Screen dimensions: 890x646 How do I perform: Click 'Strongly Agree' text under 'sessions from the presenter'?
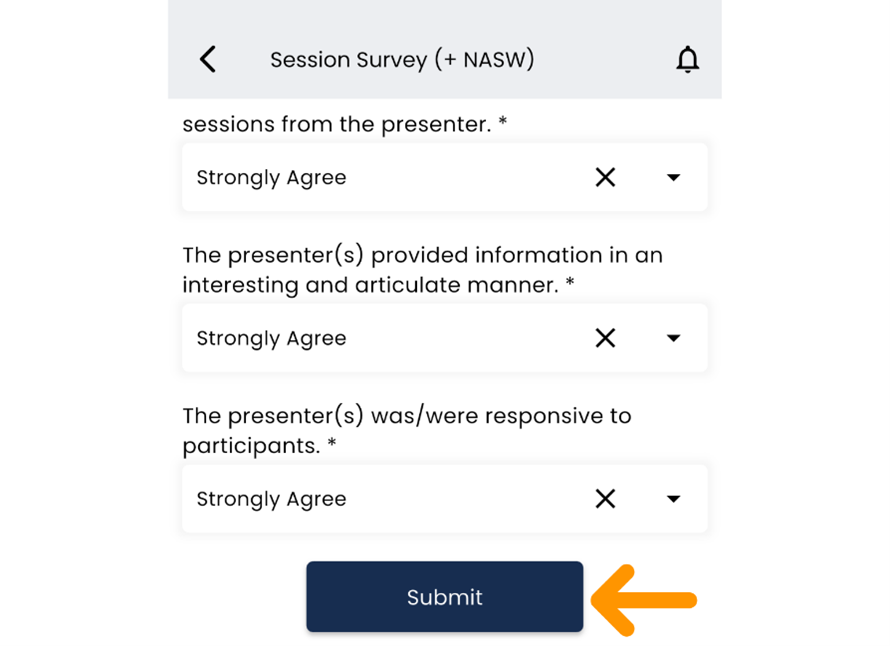271,178
